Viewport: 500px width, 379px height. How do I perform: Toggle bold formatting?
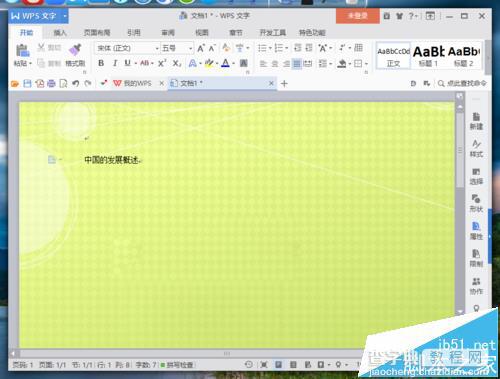pos(101,63)
